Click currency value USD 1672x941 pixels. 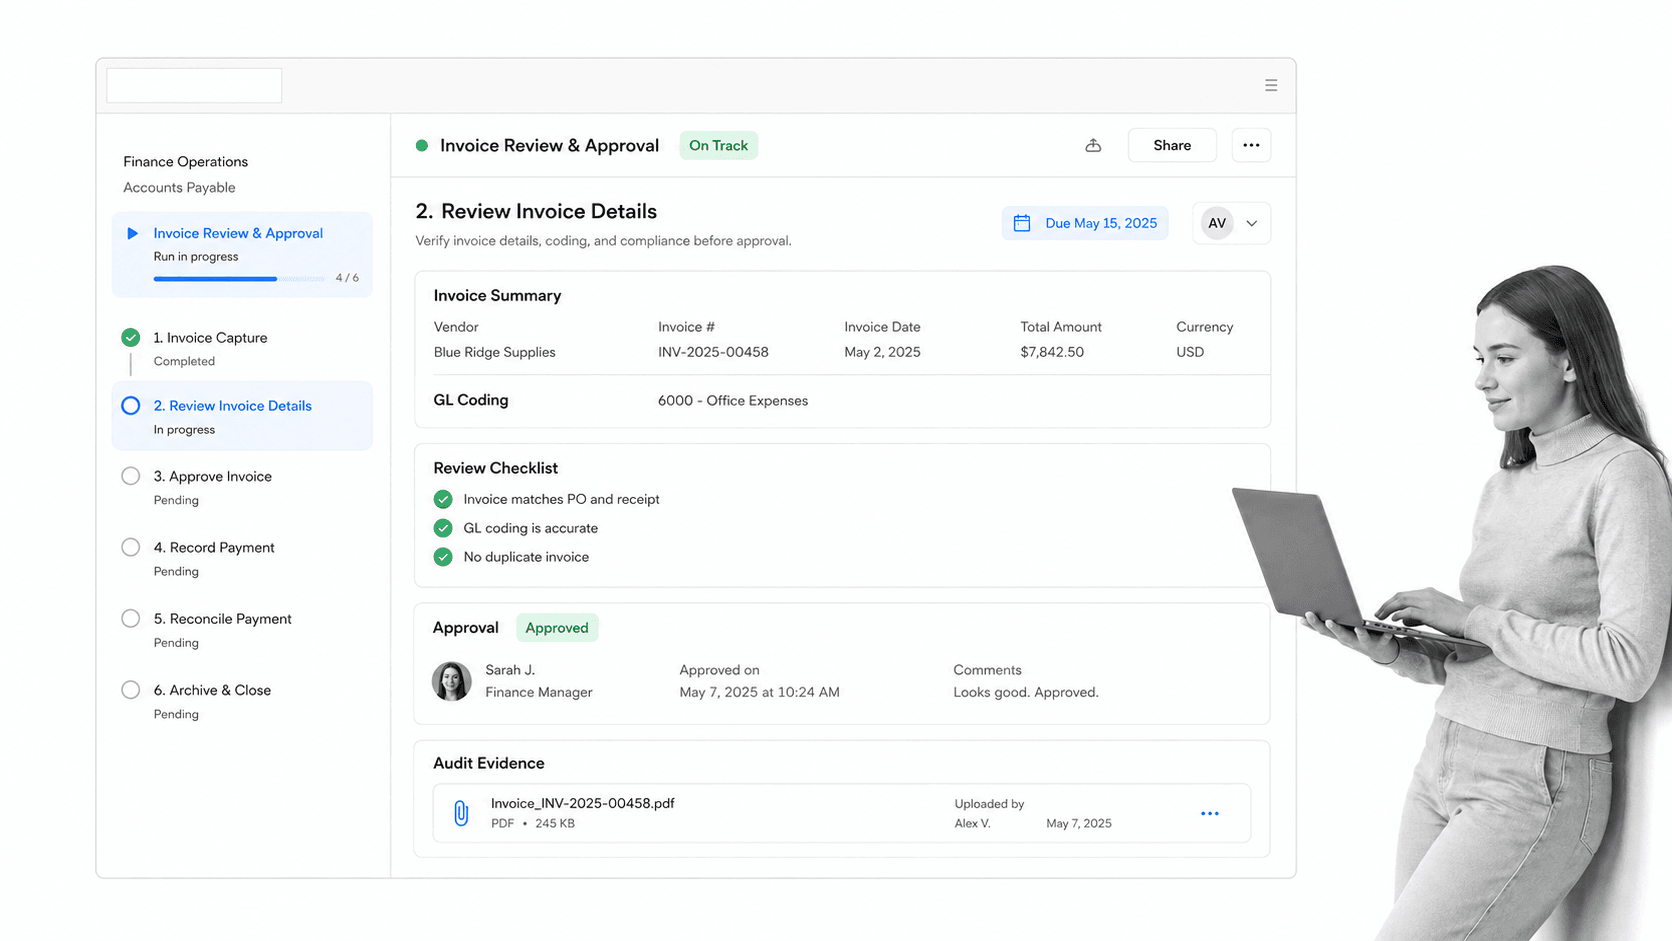click(1190, 352)
